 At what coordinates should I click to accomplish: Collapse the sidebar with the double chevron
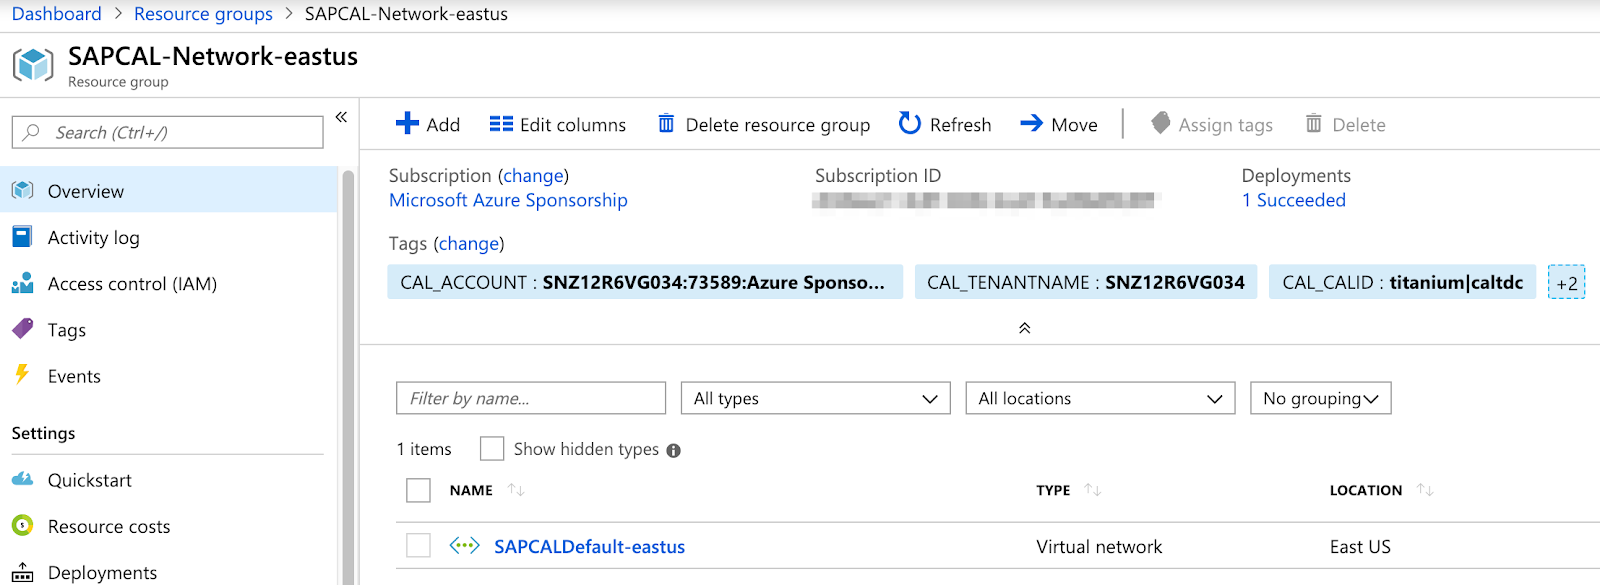(x=341, y=117)
